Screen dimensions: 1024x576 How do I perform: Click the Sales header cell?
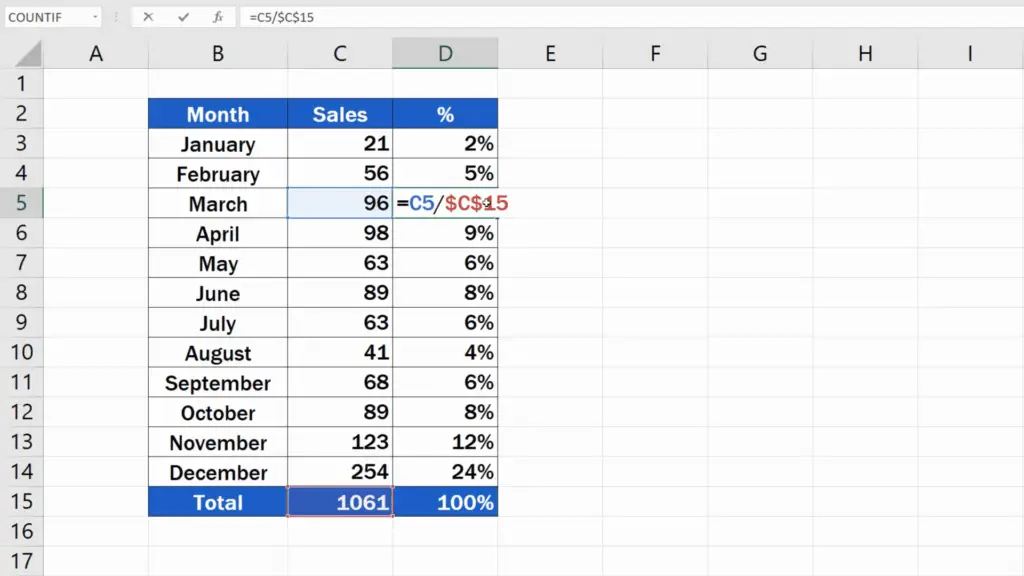[x=340, y=114]
